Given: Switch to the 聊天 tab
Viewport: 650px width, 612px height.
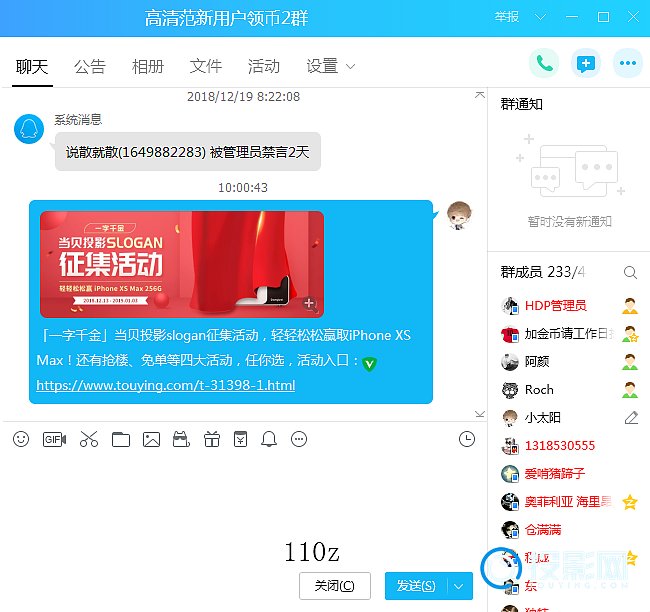Looking at the screenshot, I should (32, 66).
